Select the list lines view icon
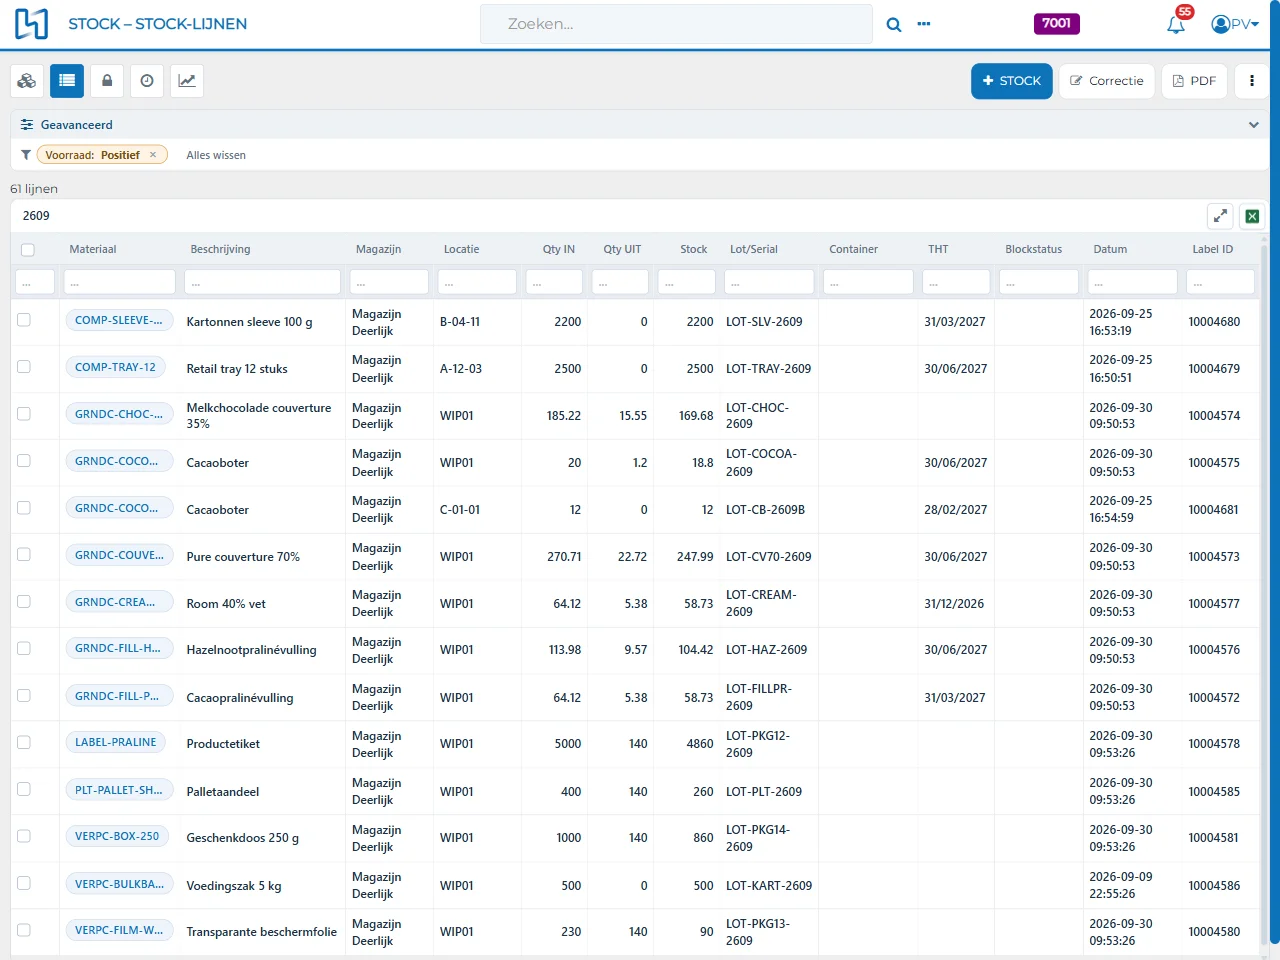This screenshot has height=960, width=1280. pos(67,81)
